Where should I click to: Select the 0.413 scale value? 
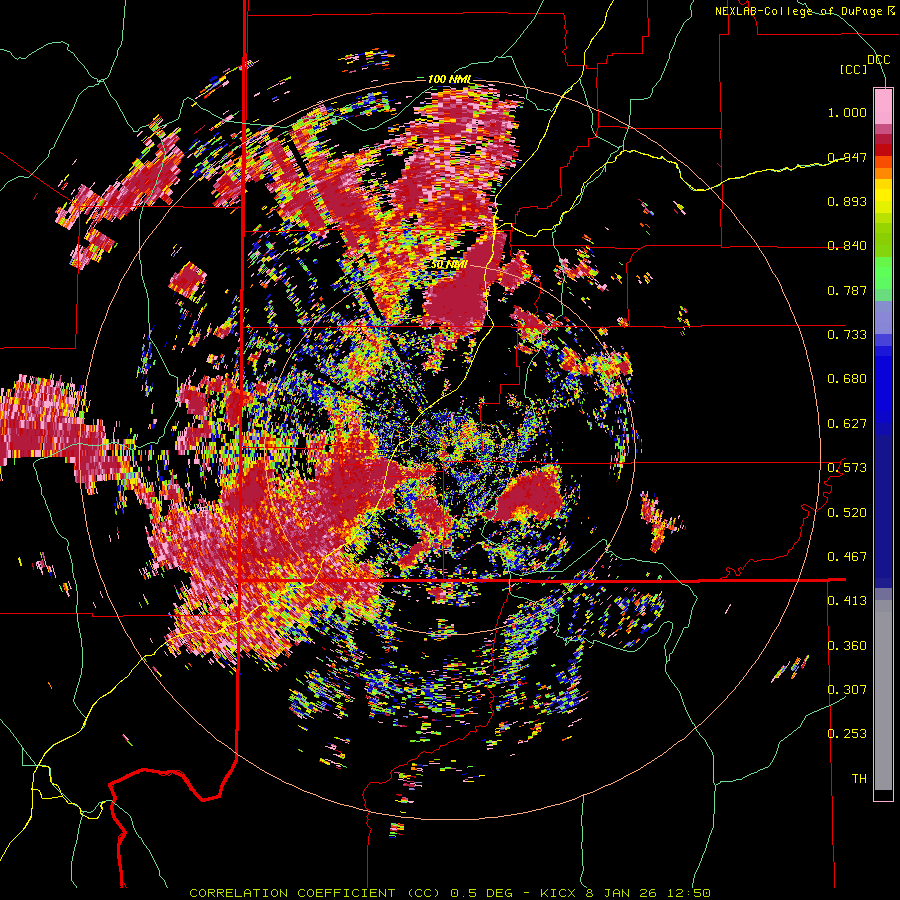pyautogui.click(x=847, y=601)
